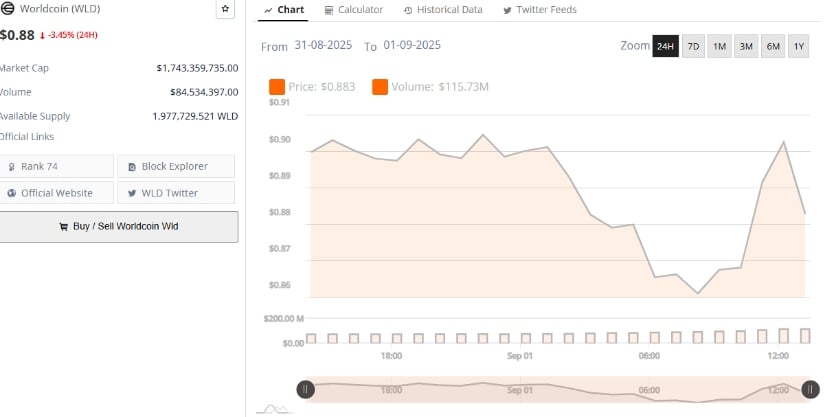Click the 18:00 chart axis label
825x417 pixels.
tap(391, 356)
